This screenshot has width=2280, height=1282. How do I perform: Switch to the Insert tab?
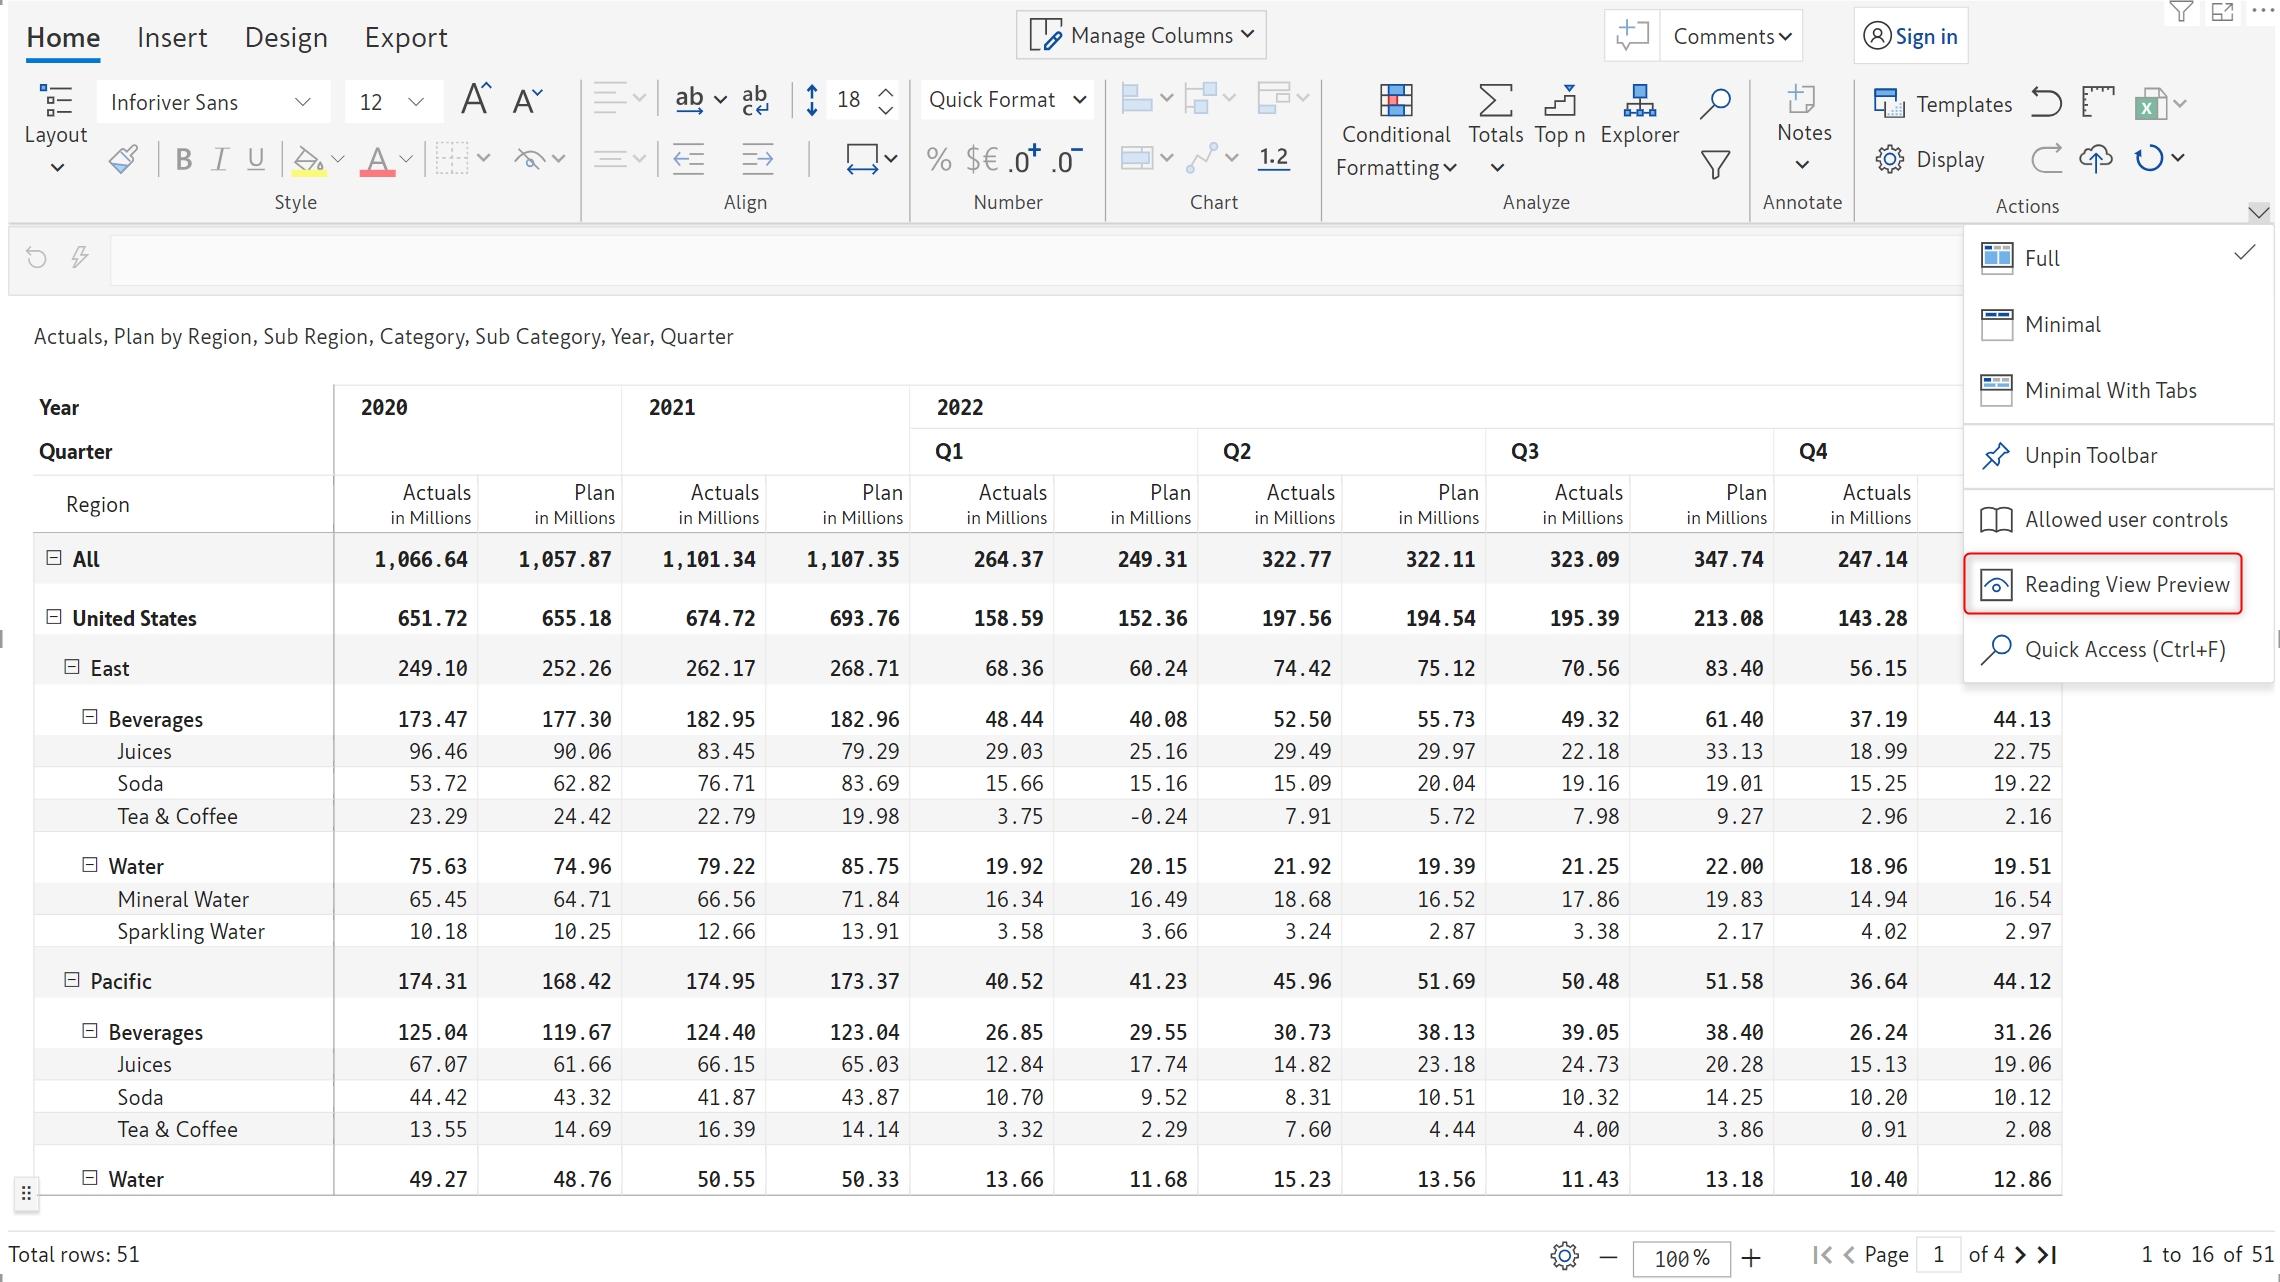pyautogui.click(x=172, y=38)
